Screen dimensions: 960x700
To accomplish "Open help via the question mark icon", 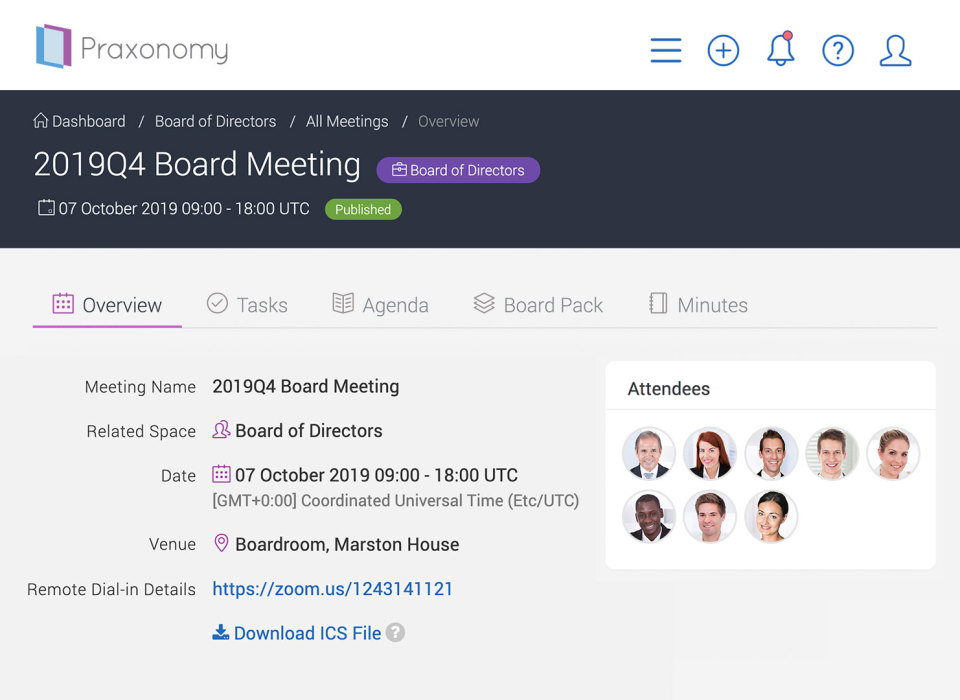I will point(838,50).
